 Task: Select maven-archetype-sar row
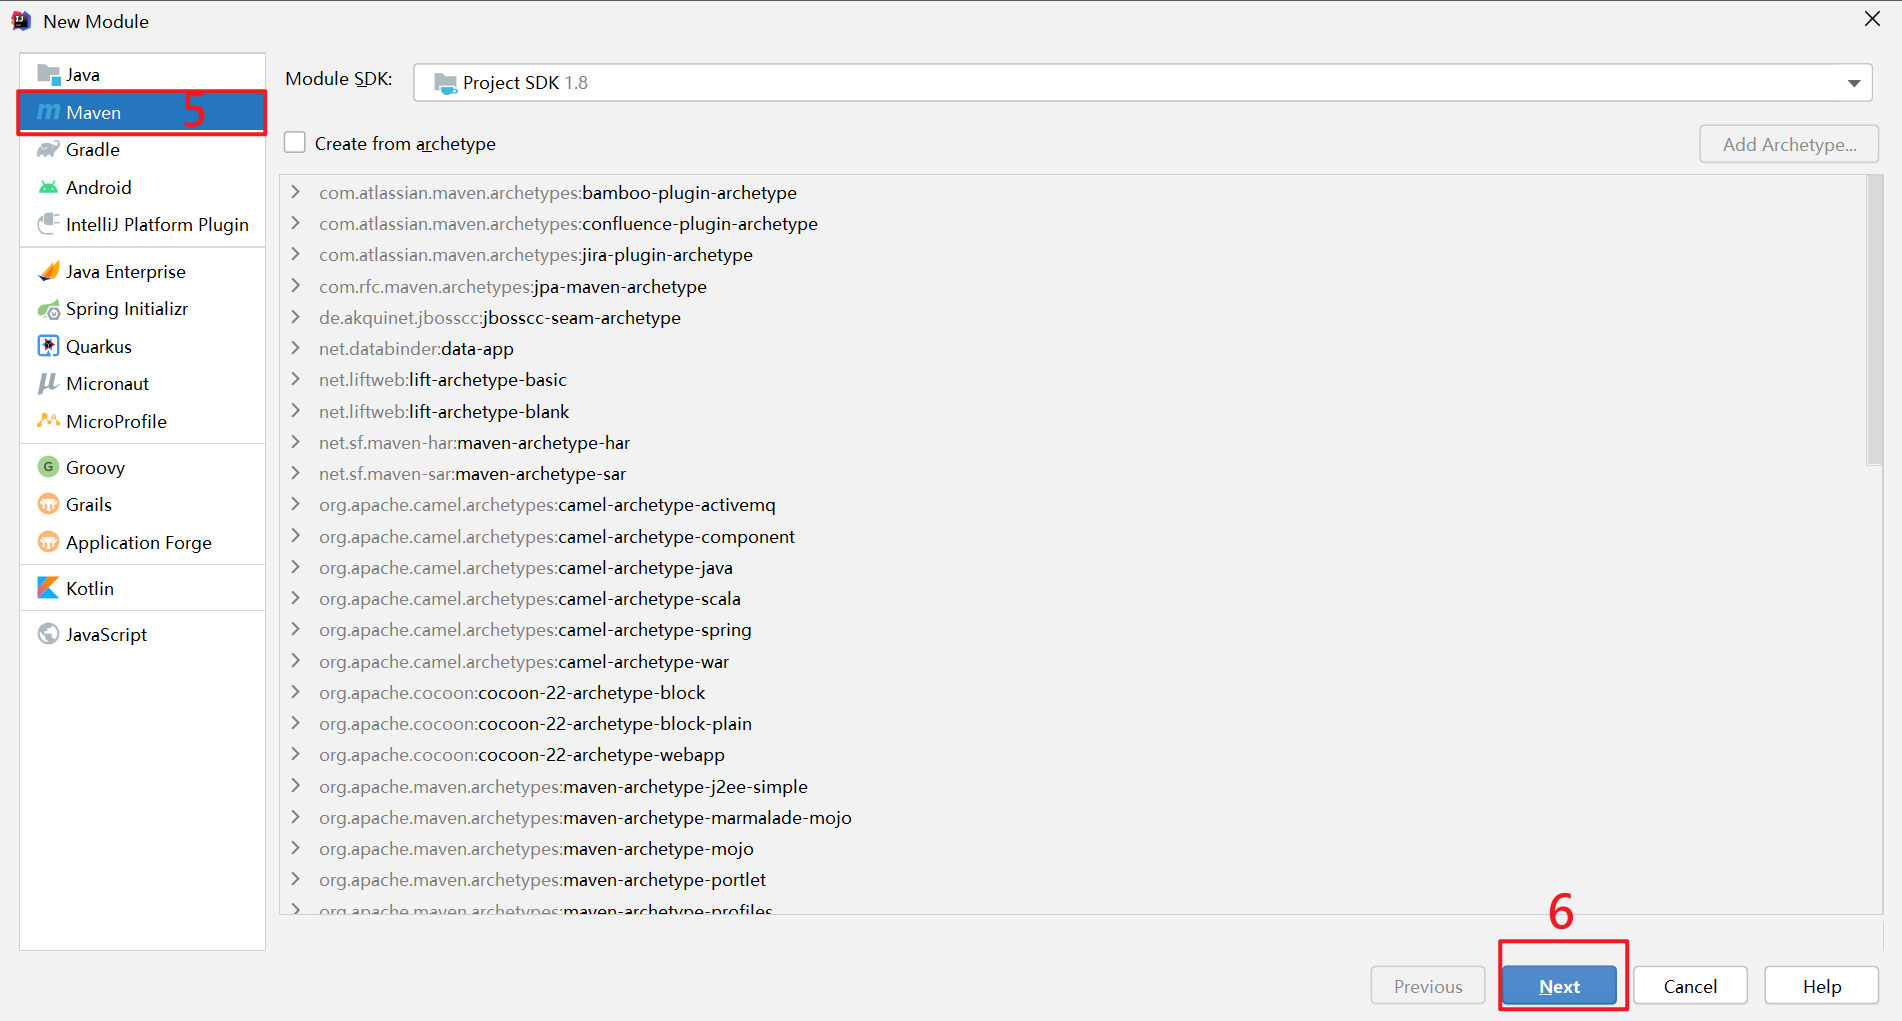[x=1072, y=473]
